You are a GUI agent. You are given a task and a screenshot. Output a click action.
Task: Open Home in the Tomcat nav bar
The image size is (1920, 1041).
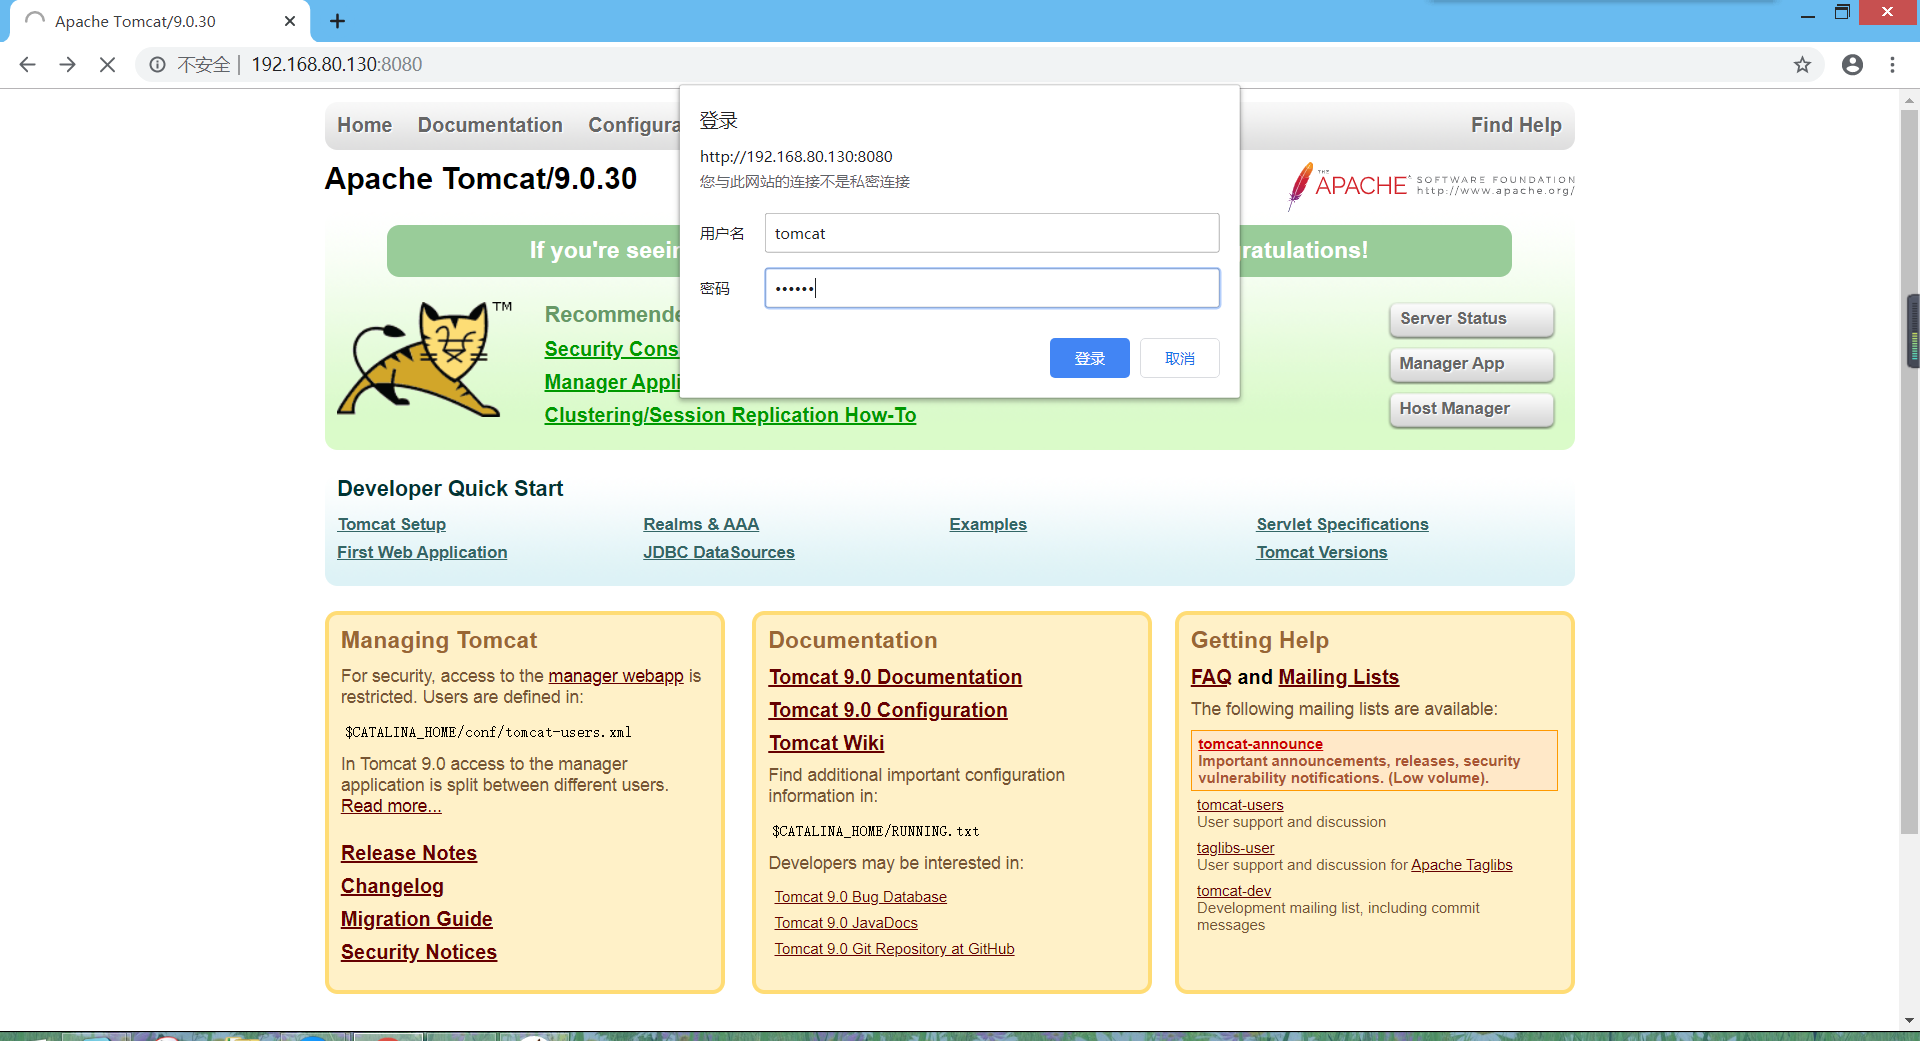point(364,125)
